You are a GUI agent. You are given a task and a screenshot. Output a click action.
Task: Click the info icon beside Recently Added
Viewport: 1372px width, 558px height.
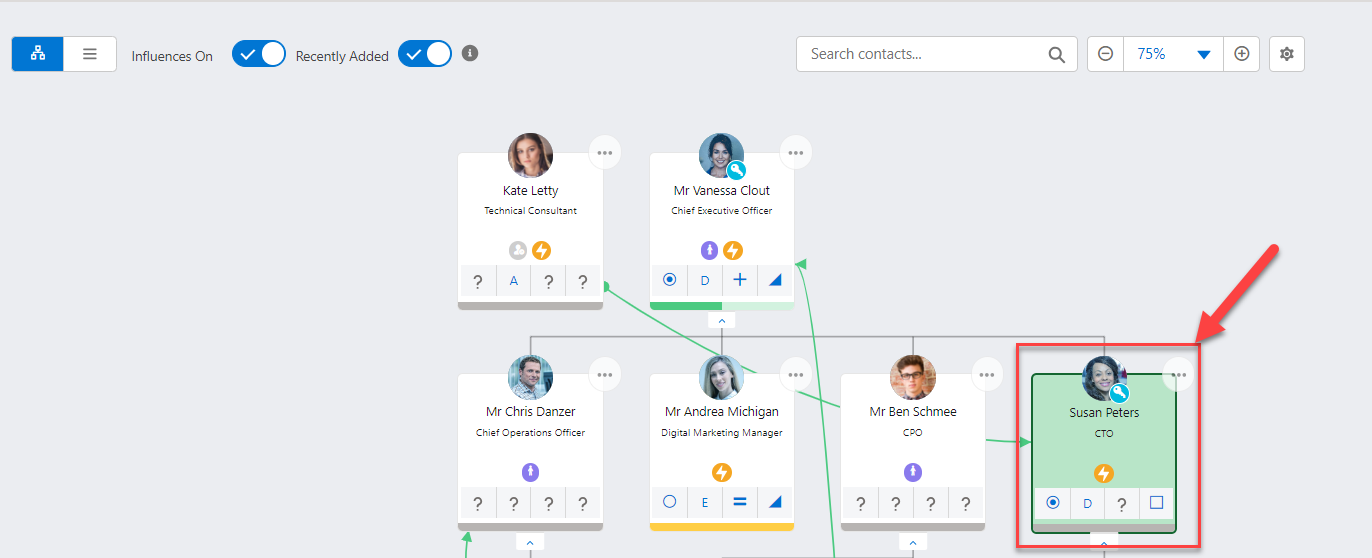[470, 53]
